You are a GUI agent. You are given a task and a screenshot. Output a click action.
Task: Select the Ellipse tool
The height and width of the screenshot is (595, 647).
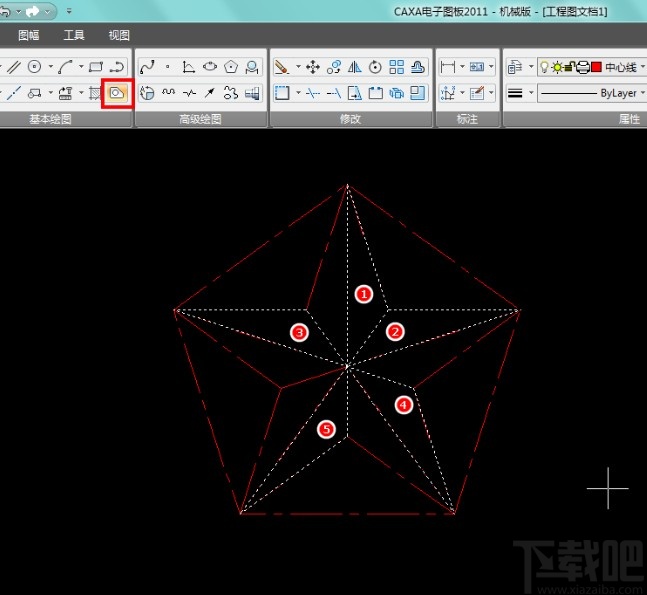210,66
